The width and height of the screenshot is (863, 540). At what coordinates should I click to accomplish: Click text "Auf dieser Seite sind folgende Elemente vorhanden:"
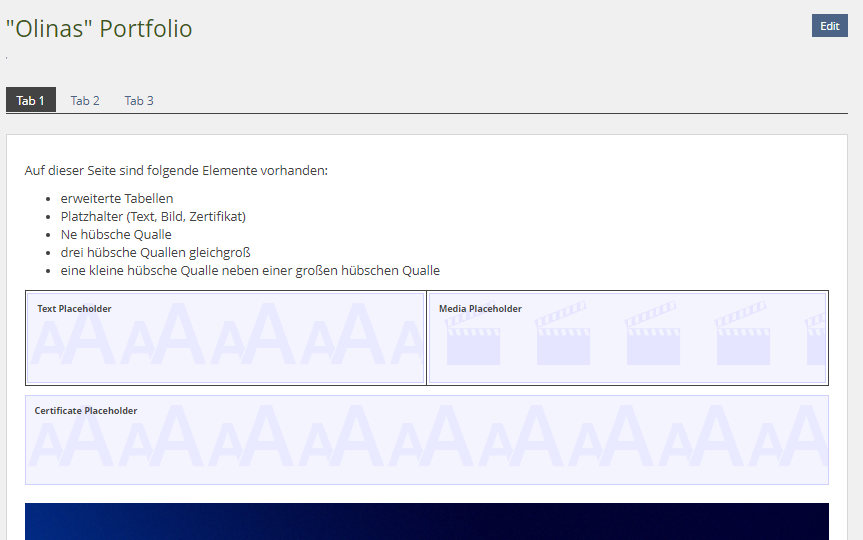tap(176, 171)
